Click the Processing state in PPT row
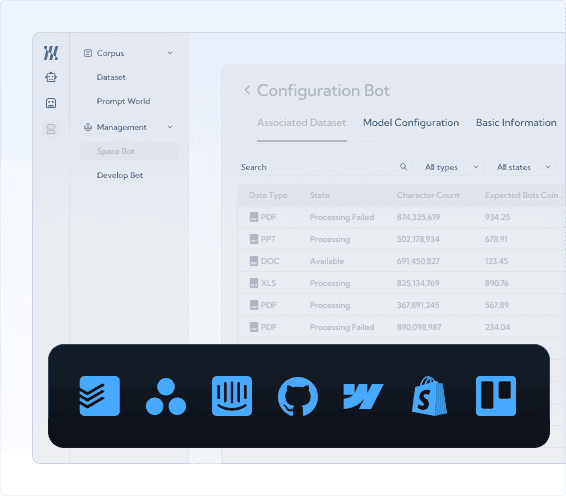The width and height of the screenshot is (566, 496). (x=330, y=239)
